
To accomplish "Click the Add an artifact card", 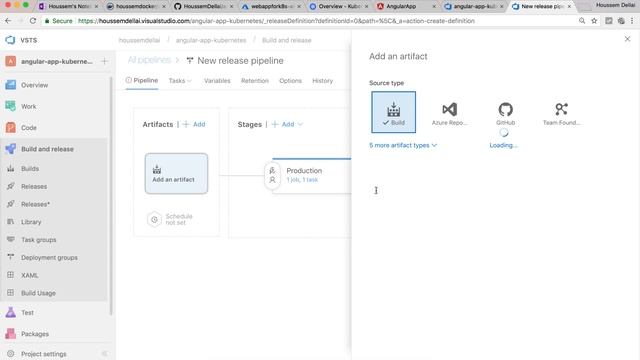I will click(x=176, y=173).
